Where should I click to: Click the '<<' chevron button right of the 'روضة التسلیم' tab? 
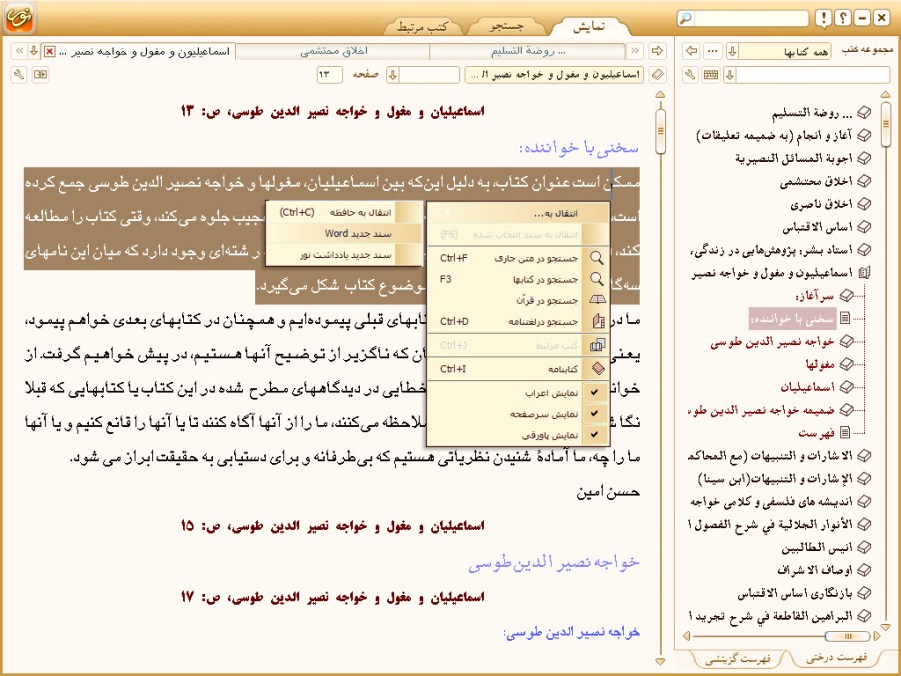pyautogui.click(x=635, y=51)
